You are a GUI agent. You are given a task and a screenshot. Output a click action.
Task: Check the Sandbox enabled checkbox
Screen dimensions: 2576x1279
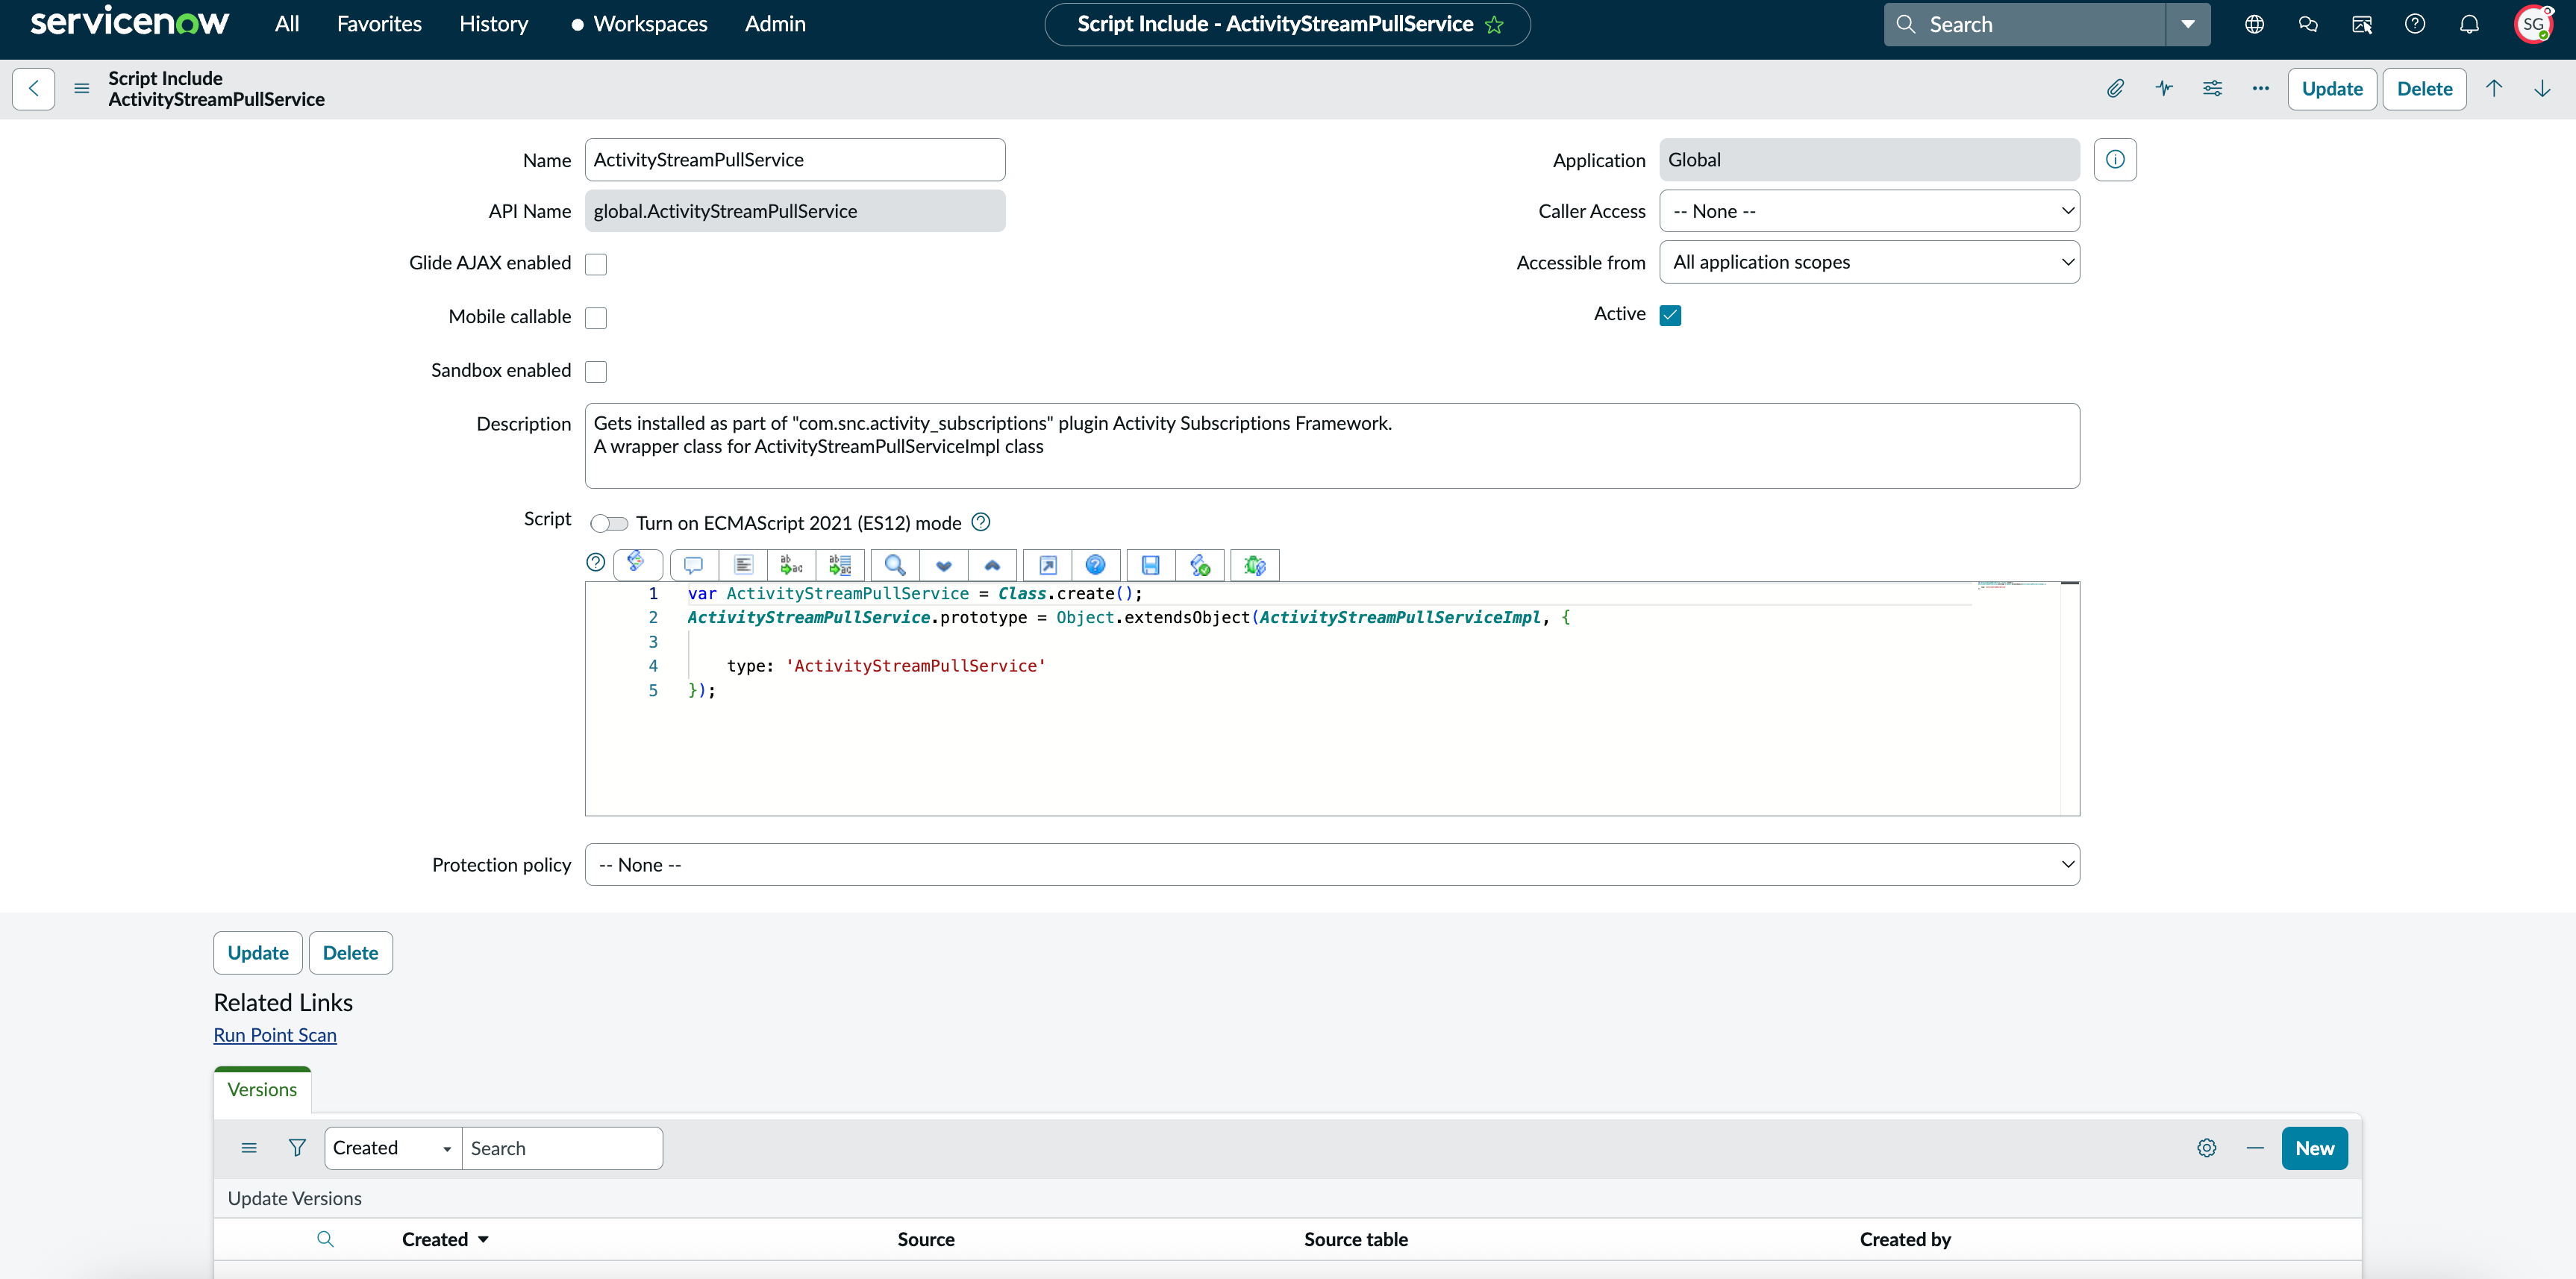[x=596, y=372]
